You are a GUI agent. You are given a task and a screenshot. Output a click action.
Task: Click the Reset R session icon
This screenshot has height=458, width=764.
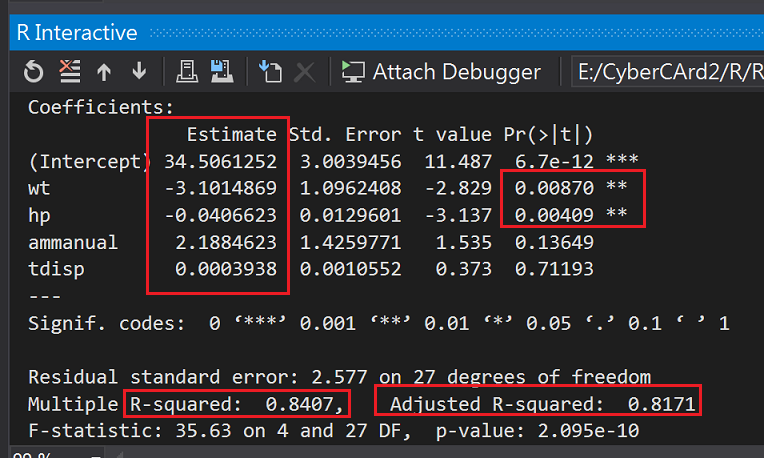click(x=34, y=72)
